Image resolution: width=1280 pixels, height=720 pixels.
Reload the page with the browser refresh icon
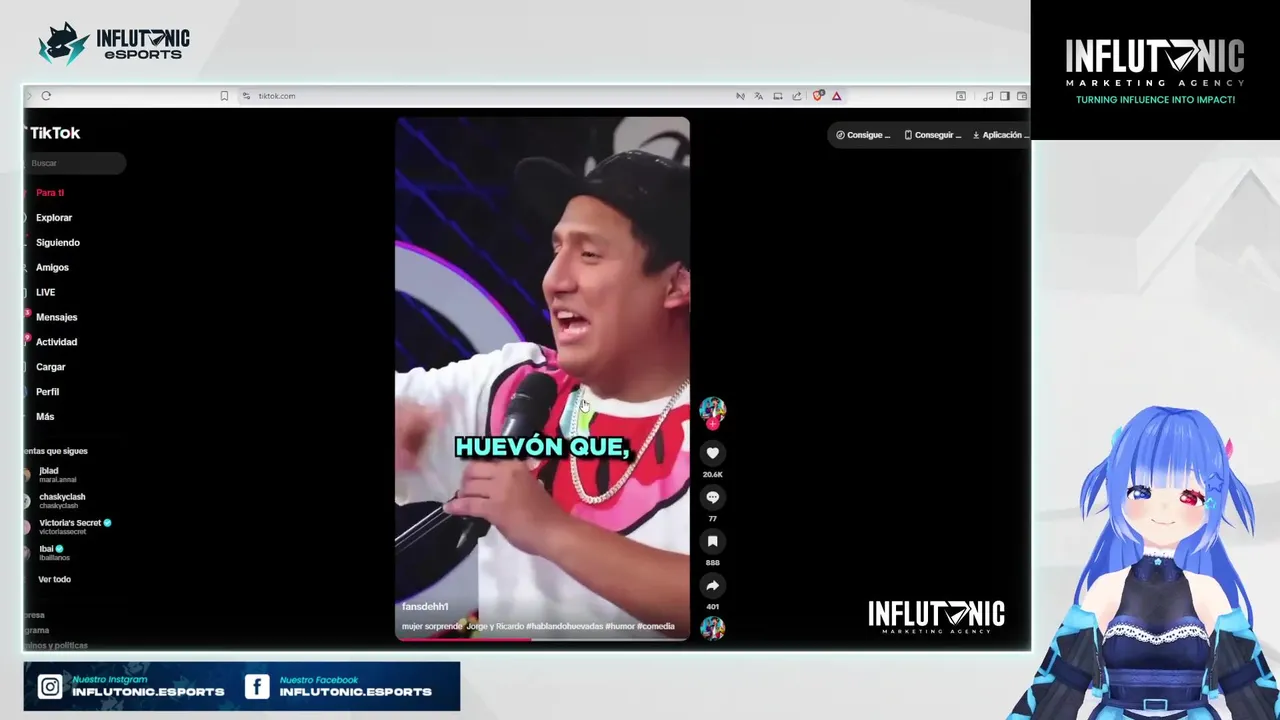(x=46, y=96)
